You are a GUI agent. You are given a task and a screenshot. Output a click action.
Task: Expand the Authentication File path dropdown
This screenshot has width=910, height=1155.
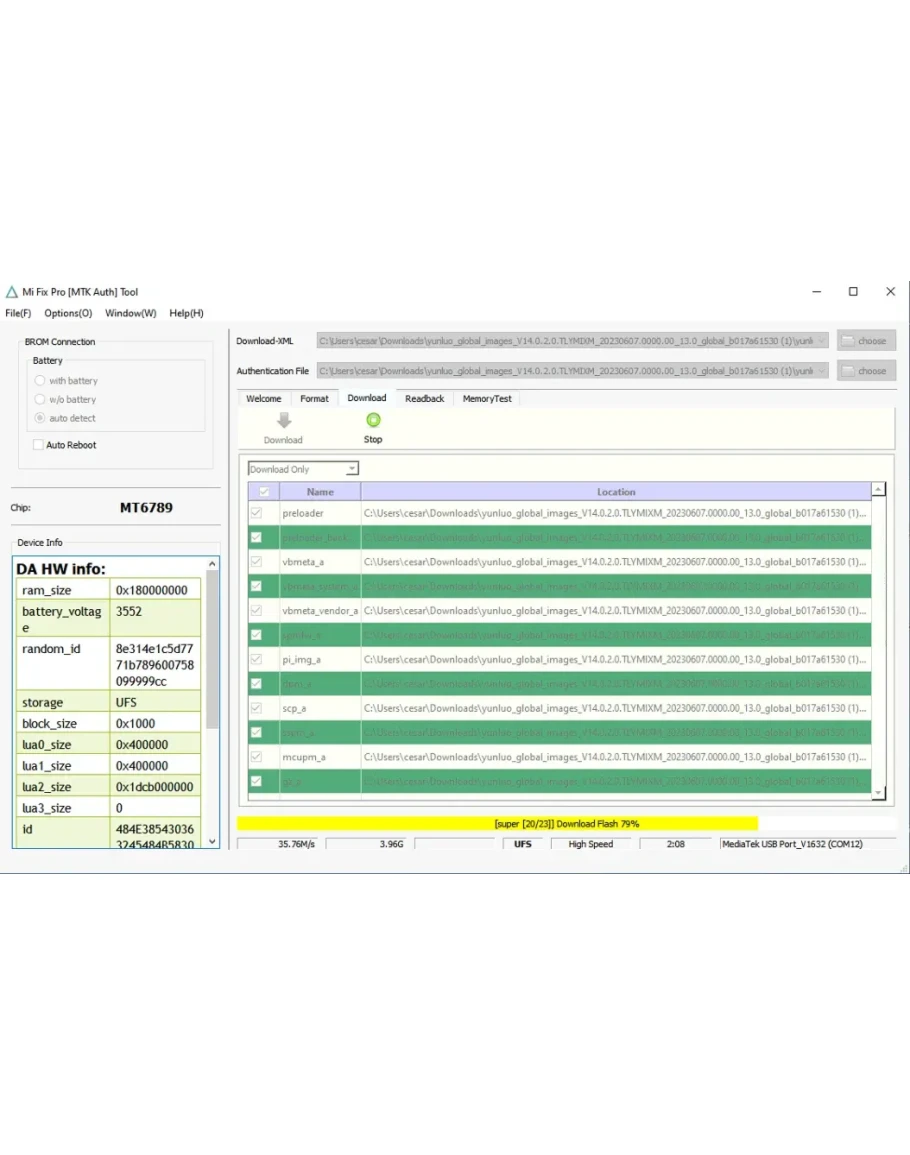click(x=822, y=371)
